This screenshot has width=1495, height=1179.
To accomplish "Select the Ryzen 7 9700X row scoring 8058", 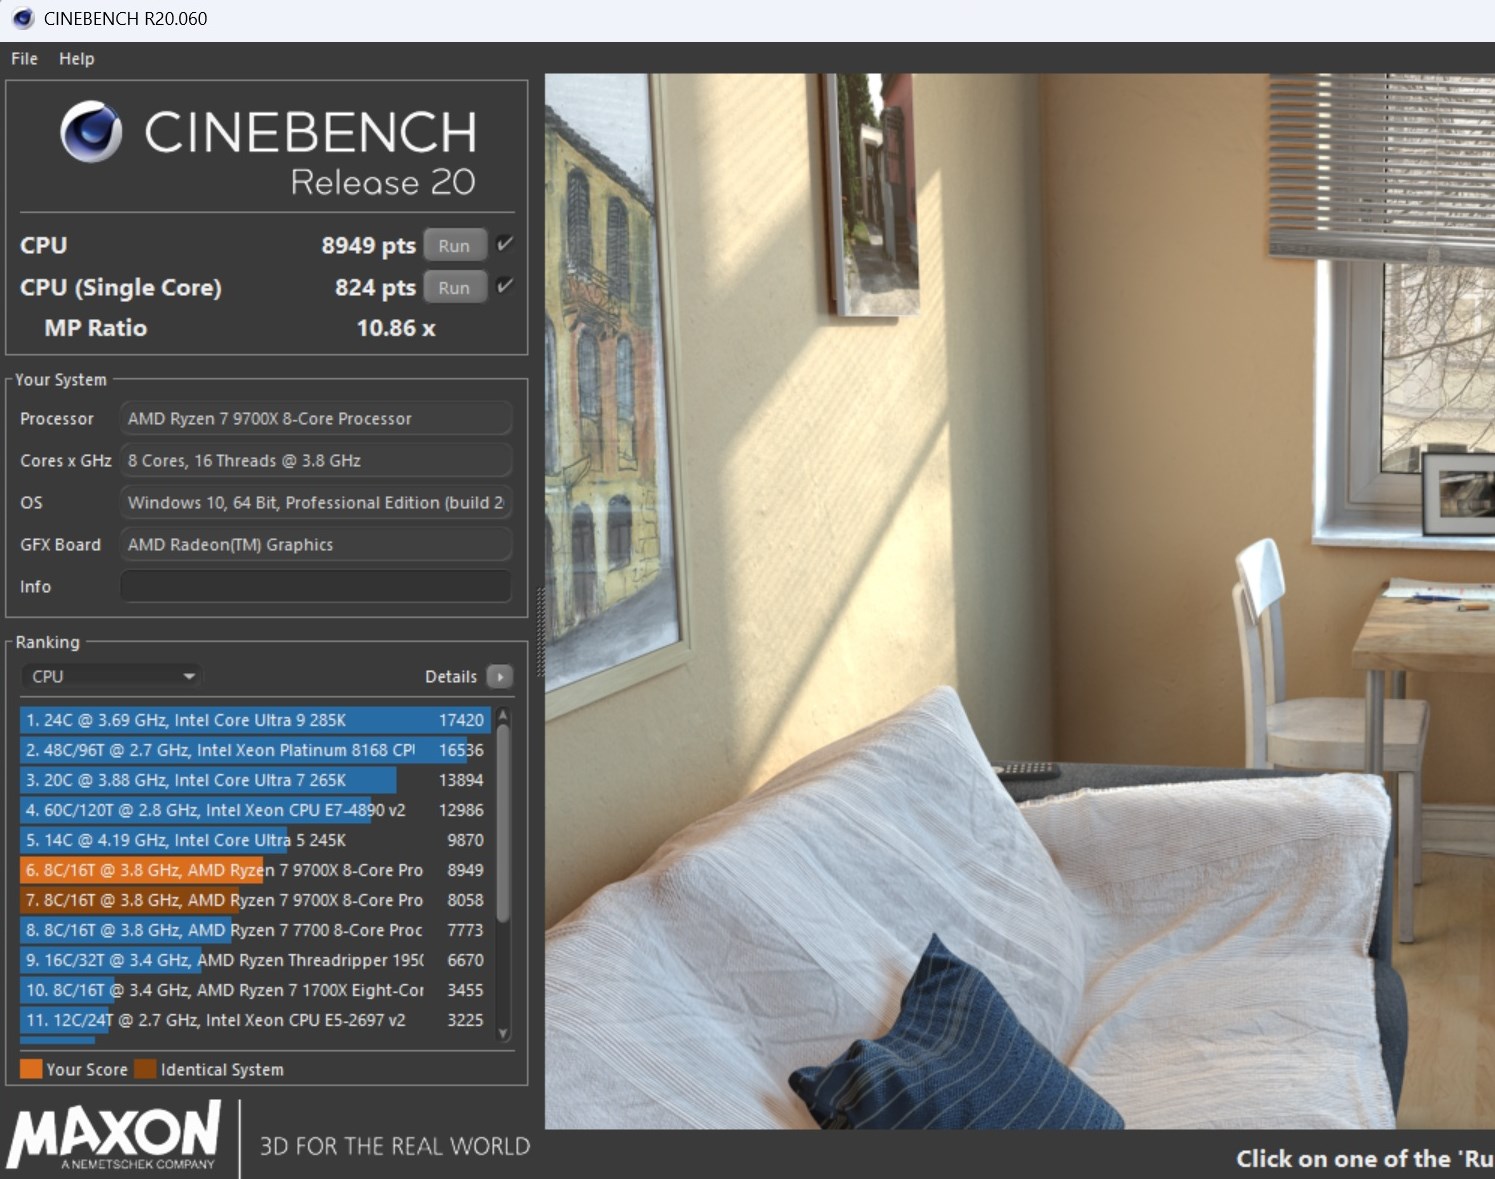I will click(x=255, y=900).
